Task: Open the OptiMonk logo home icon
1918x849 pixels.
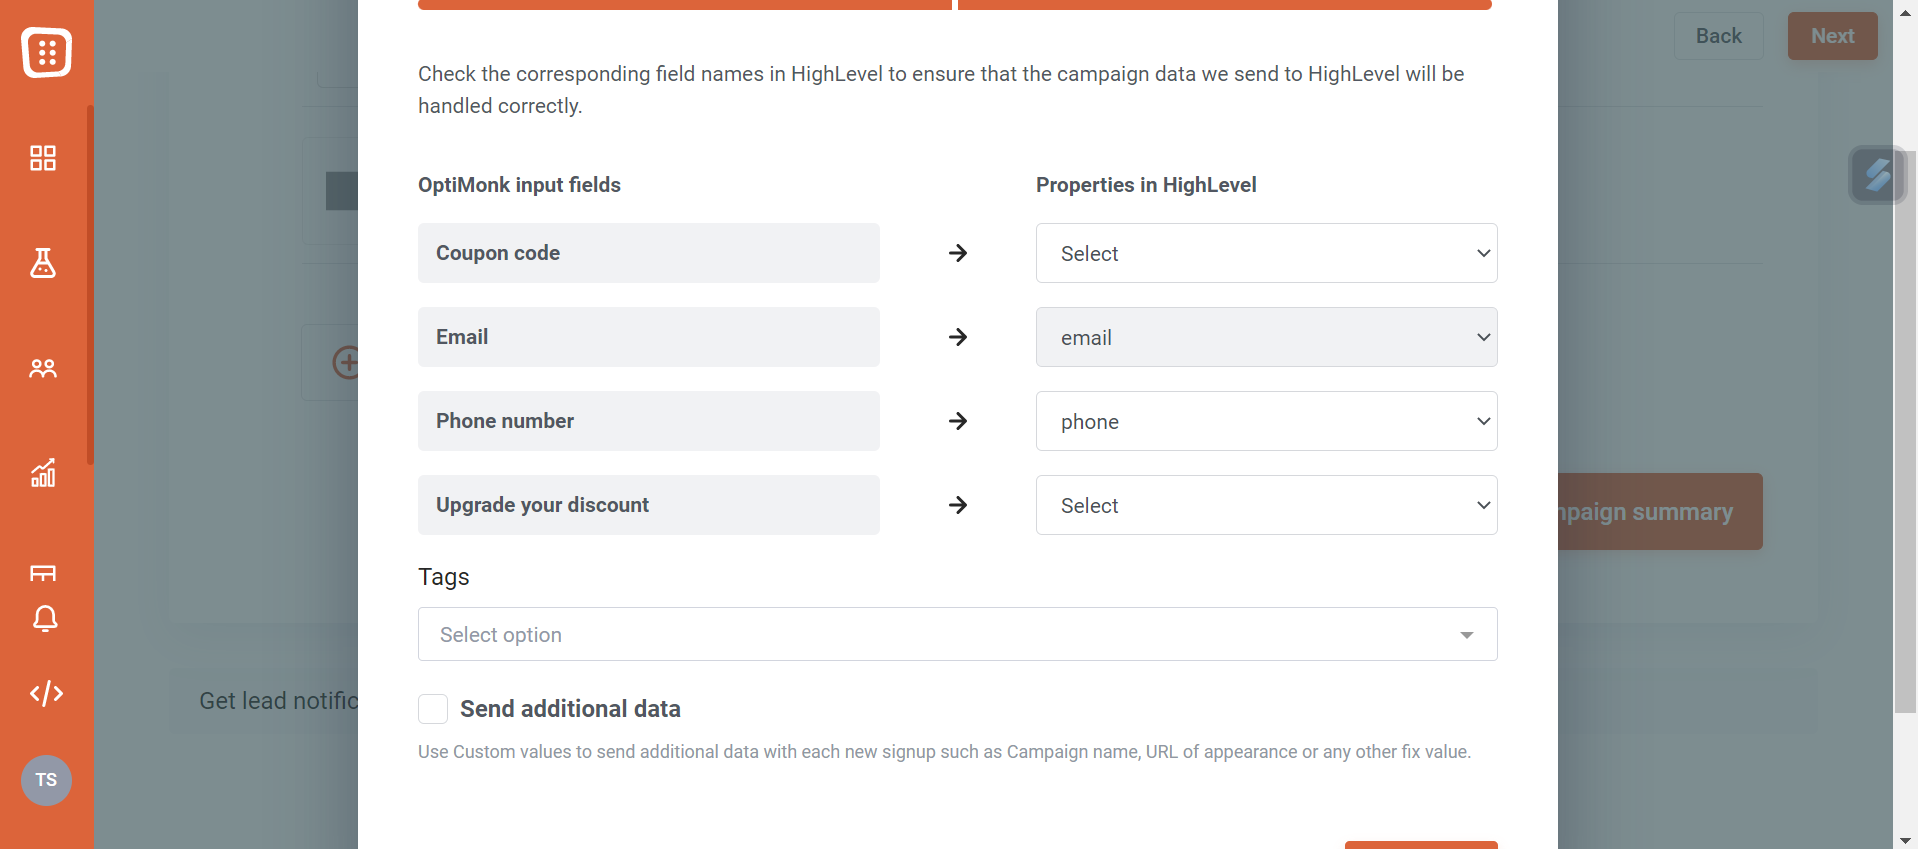Action: pos(46,52)
